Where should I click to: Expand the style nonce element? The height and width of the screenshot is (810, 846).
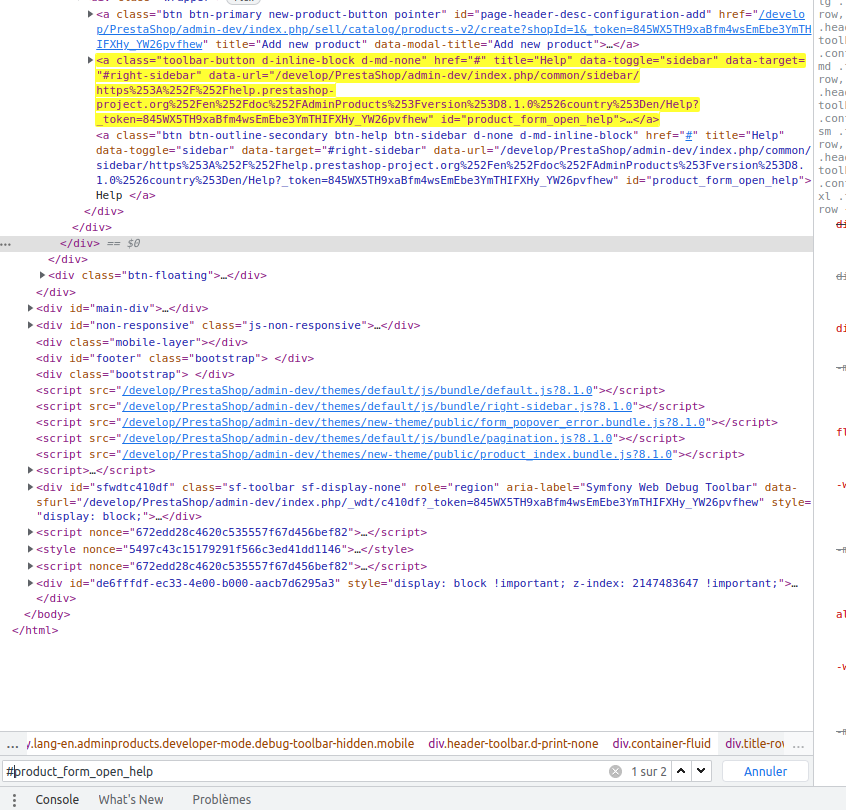[30, 549]
